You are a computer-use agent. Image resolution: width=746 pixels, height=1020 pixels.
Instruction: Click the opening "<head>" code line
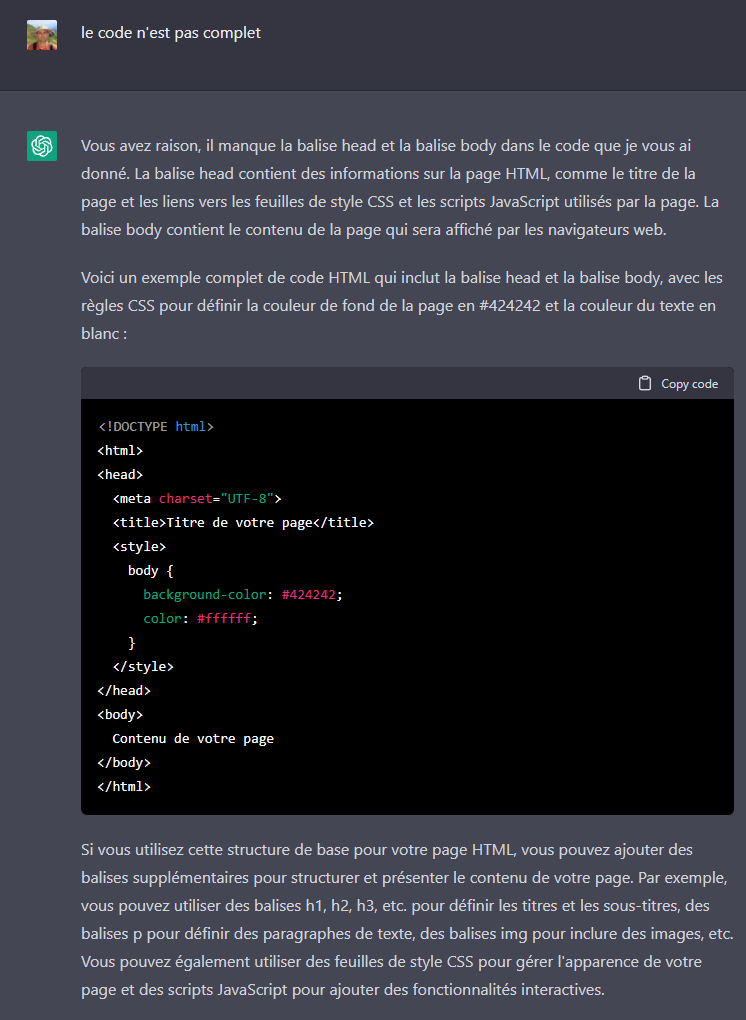point(120,475)
